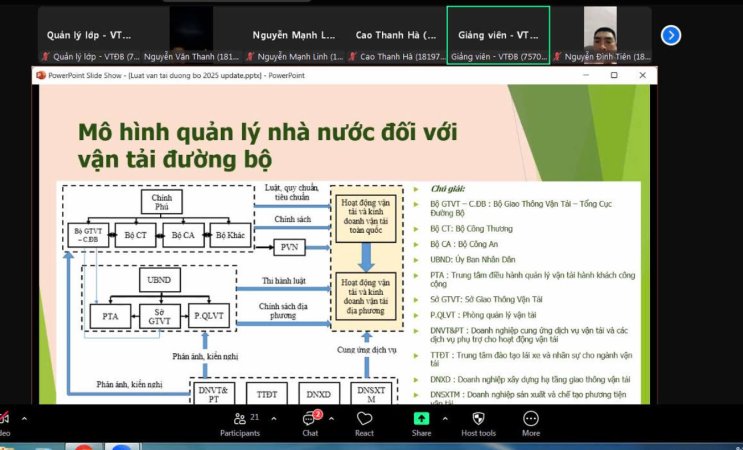
Task: Open Host tools shield menu
Action: pyautogui.click(x=478, y=424)
